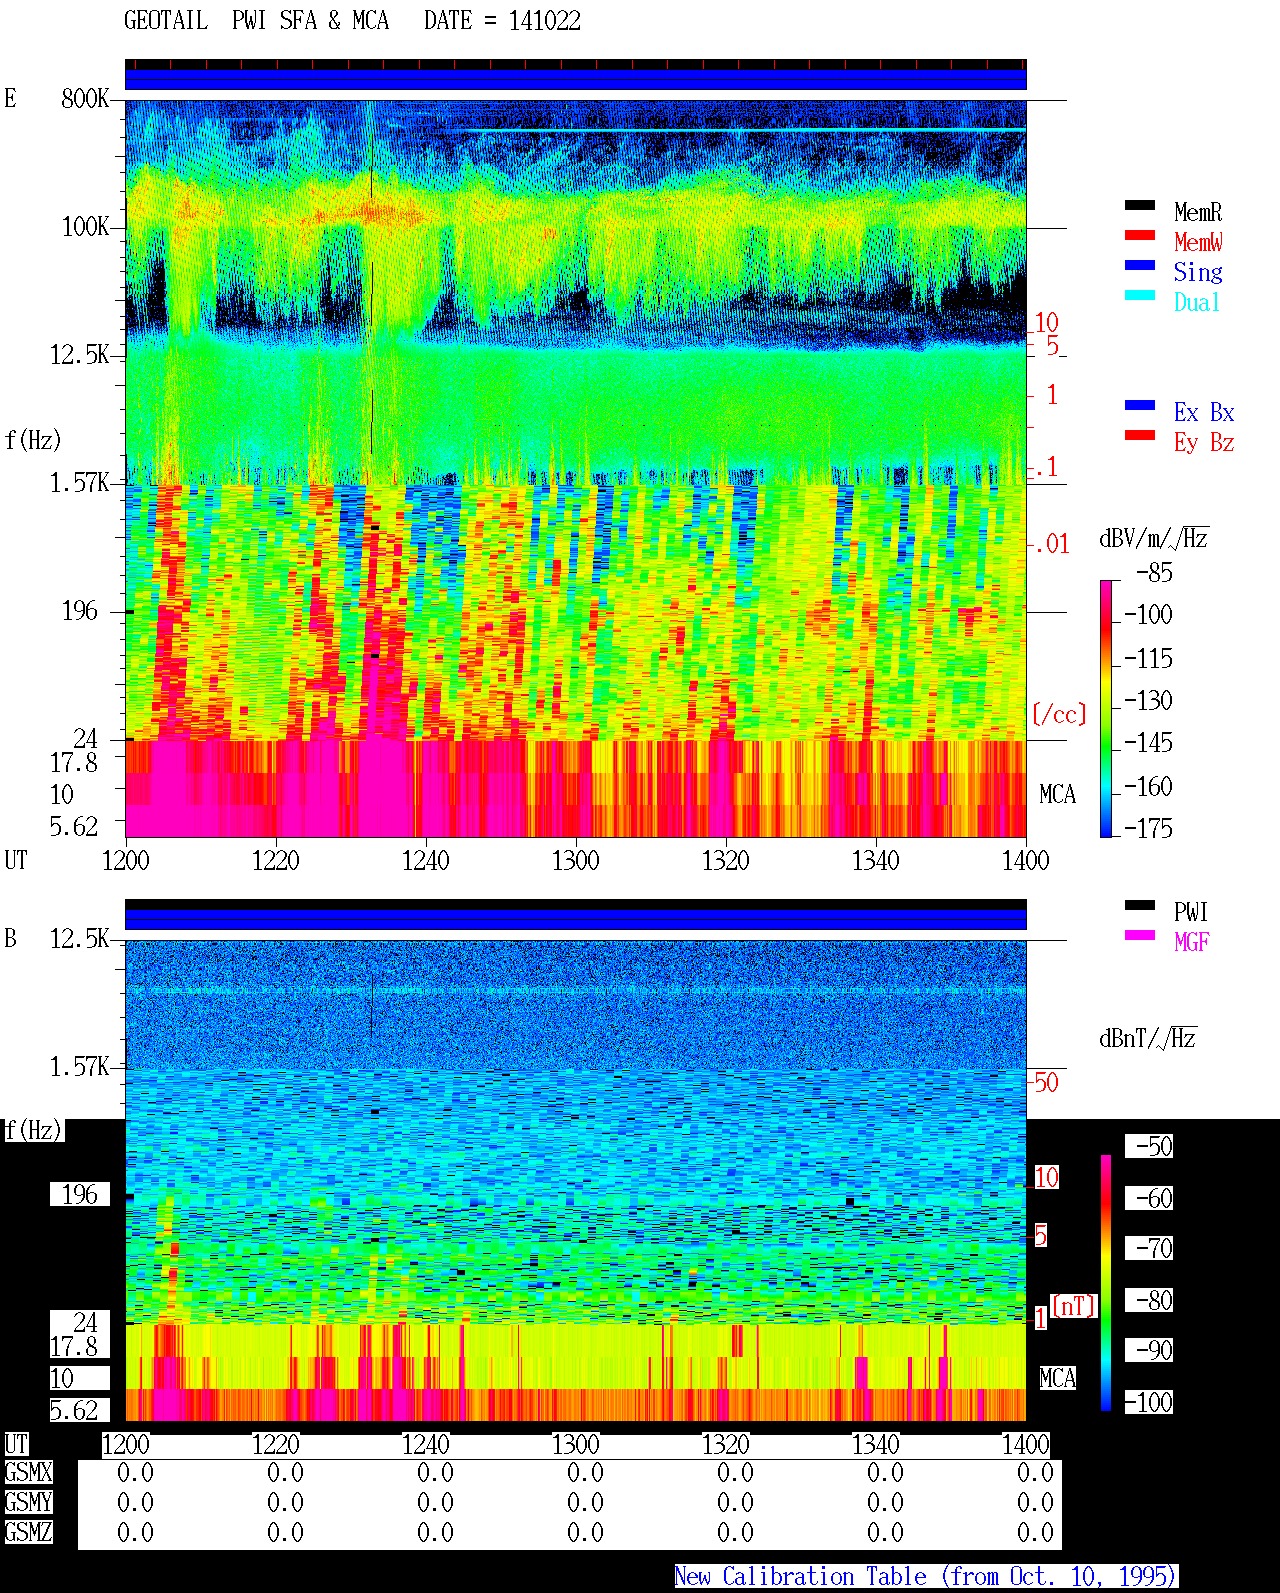Click the DATE = 141022 text

point(502,21)
